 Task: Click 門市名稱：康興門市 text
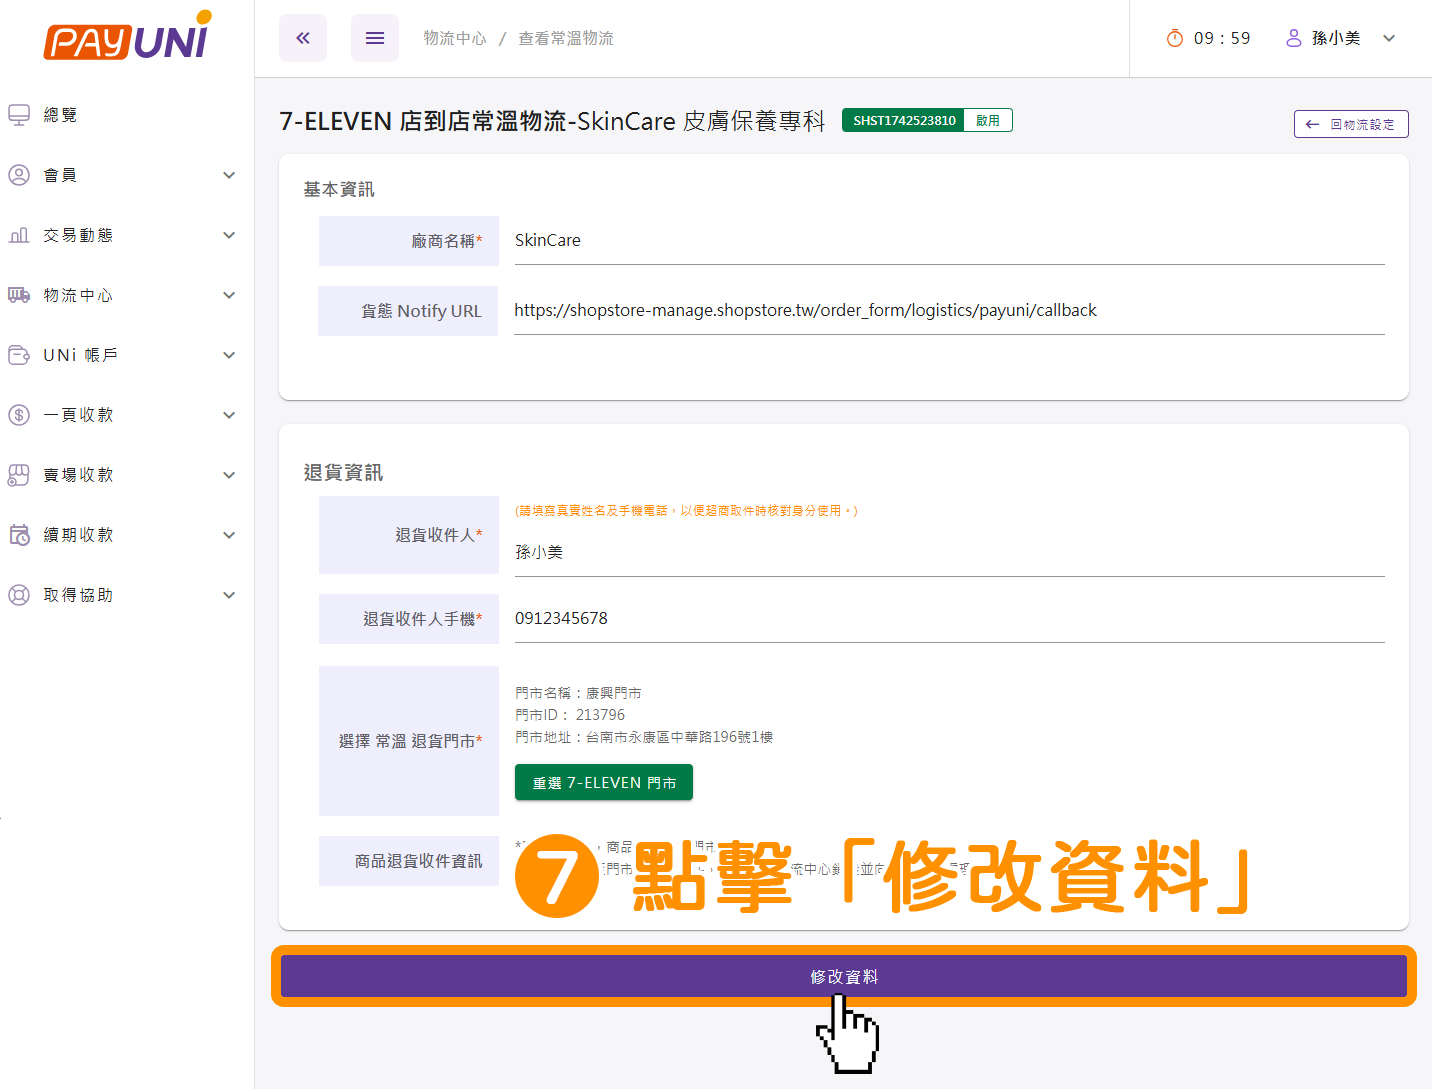pyautogui.click(x=578, y=693)
